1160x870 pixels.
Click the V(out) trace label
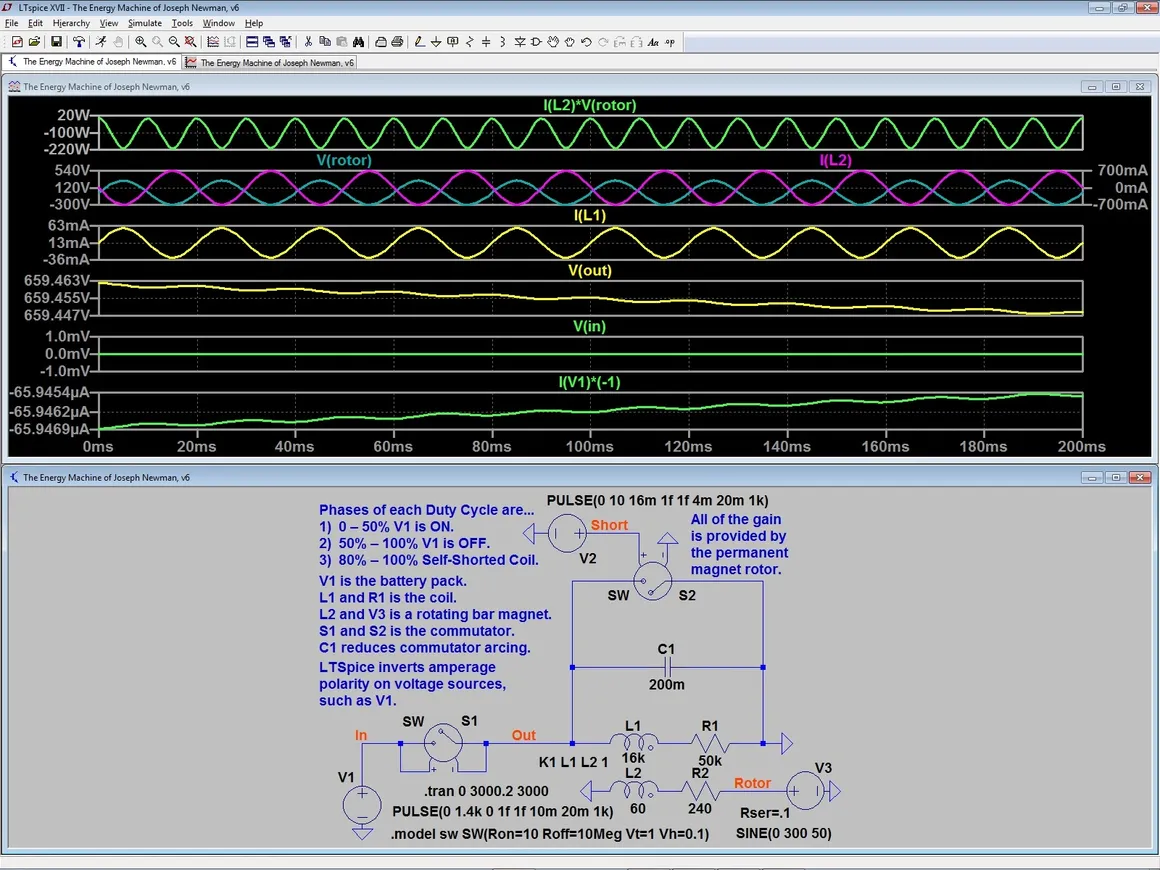click(591, 271)
